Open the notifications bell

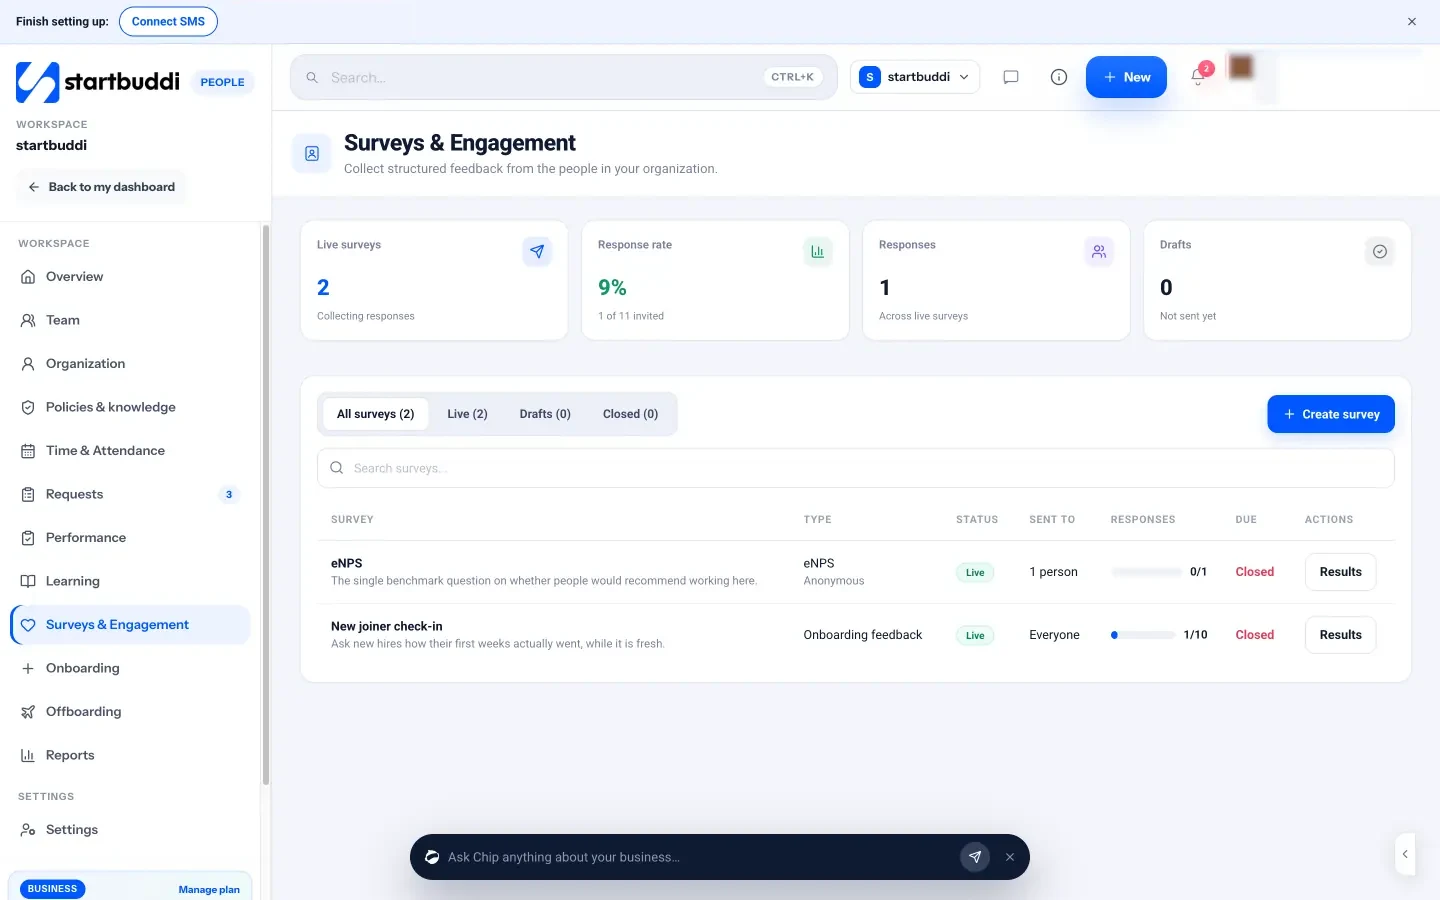(1198, 76)
